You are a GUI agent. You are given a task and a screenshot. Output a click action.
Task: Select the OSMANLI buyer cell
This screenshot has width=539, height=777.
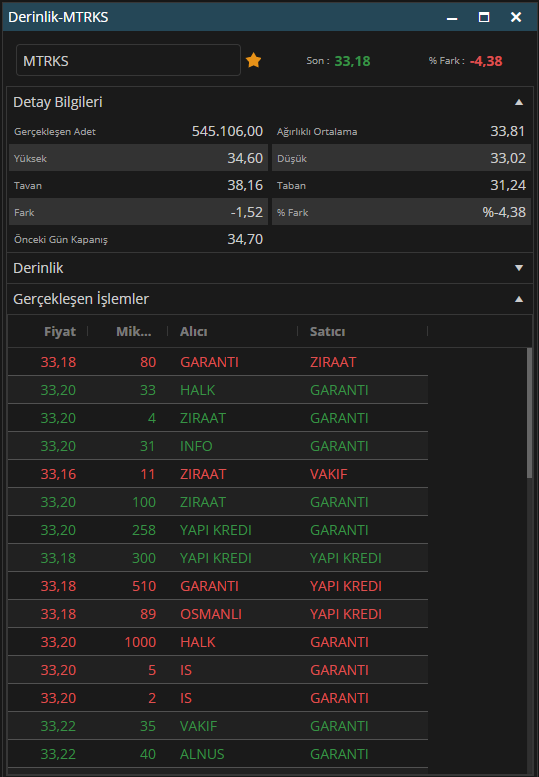(x=211, y=614)
